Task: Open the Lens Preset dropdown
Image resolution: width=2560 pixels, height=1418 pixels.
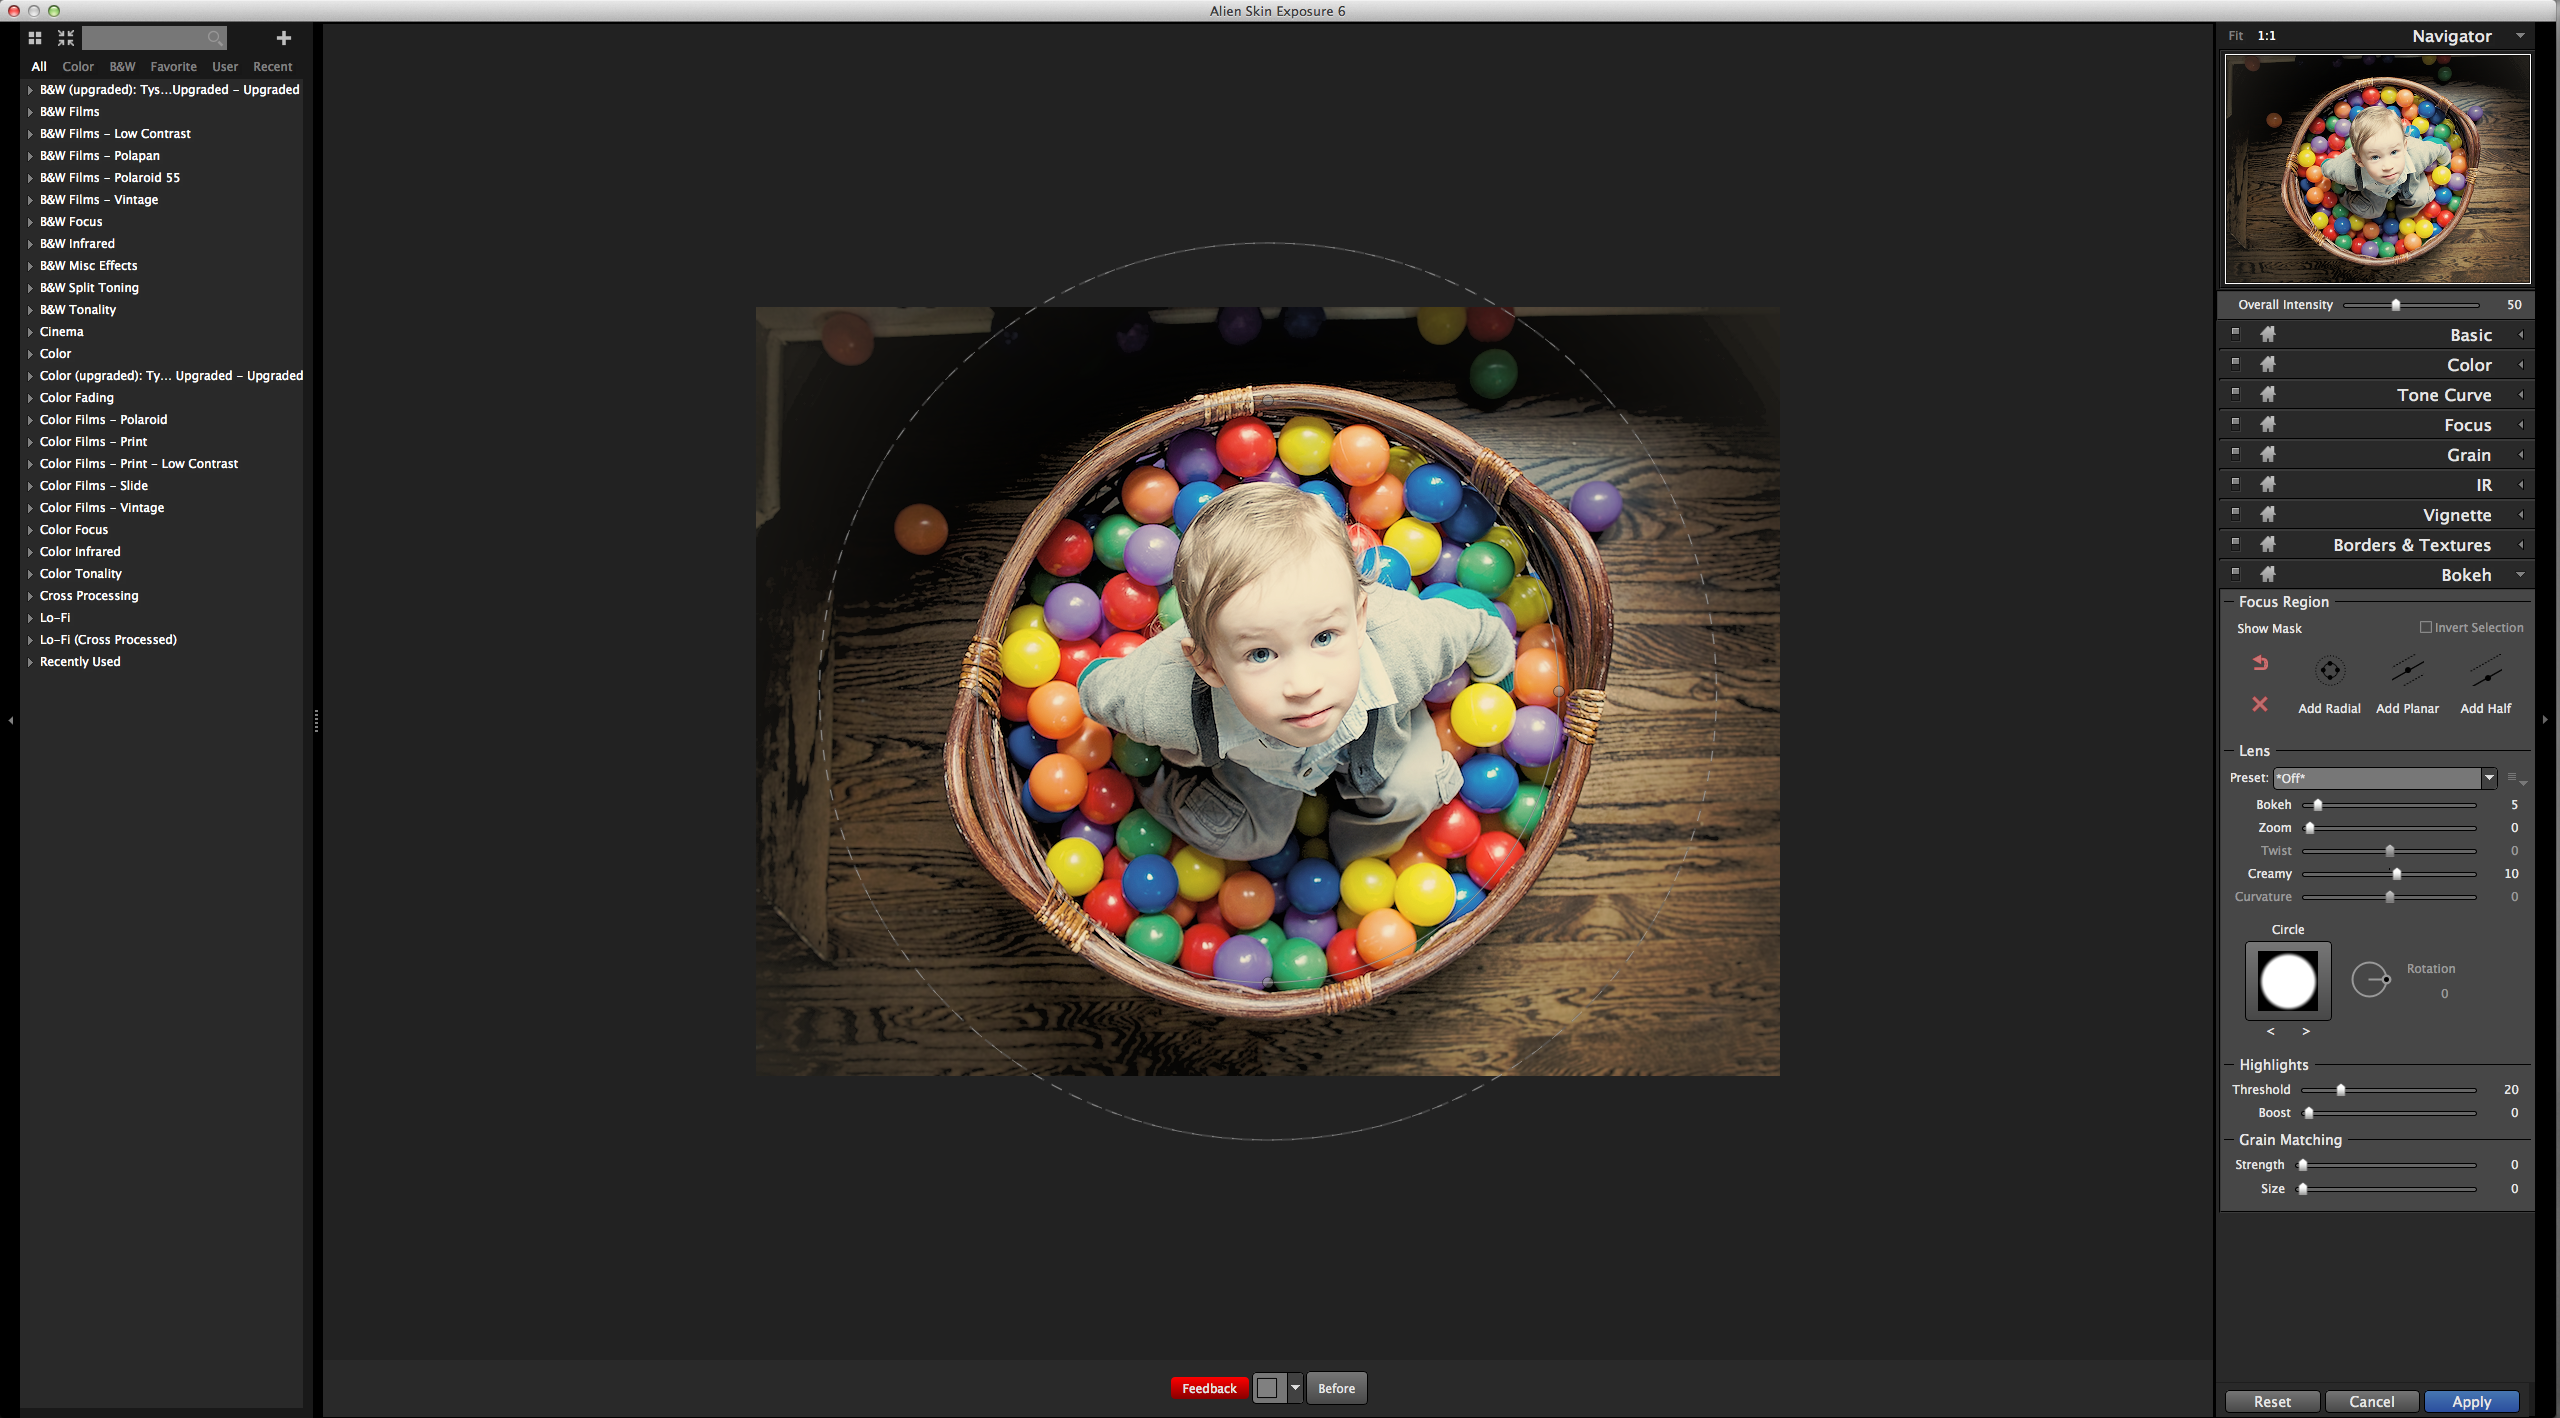Action: 2489,778
